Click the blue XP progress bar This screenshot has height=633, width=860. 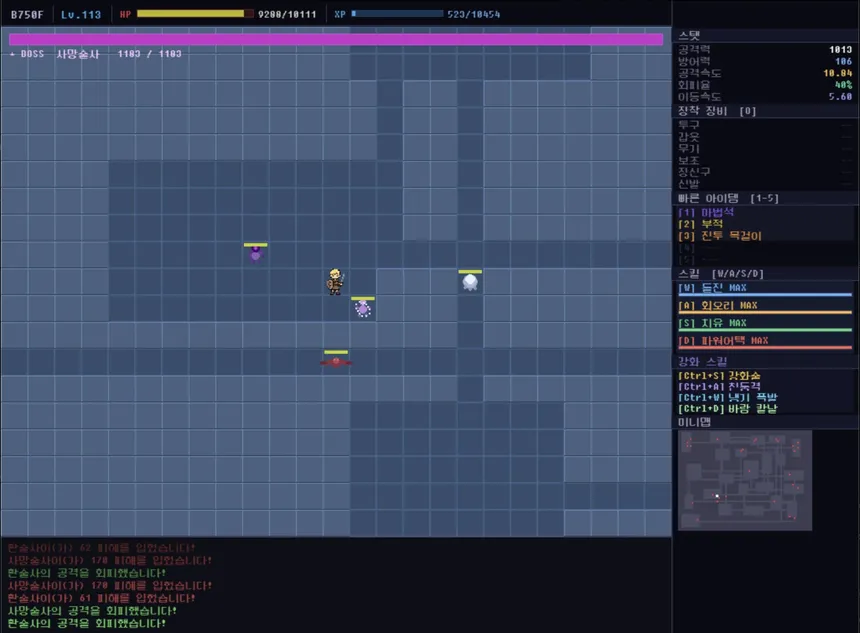tap(397, 14)
